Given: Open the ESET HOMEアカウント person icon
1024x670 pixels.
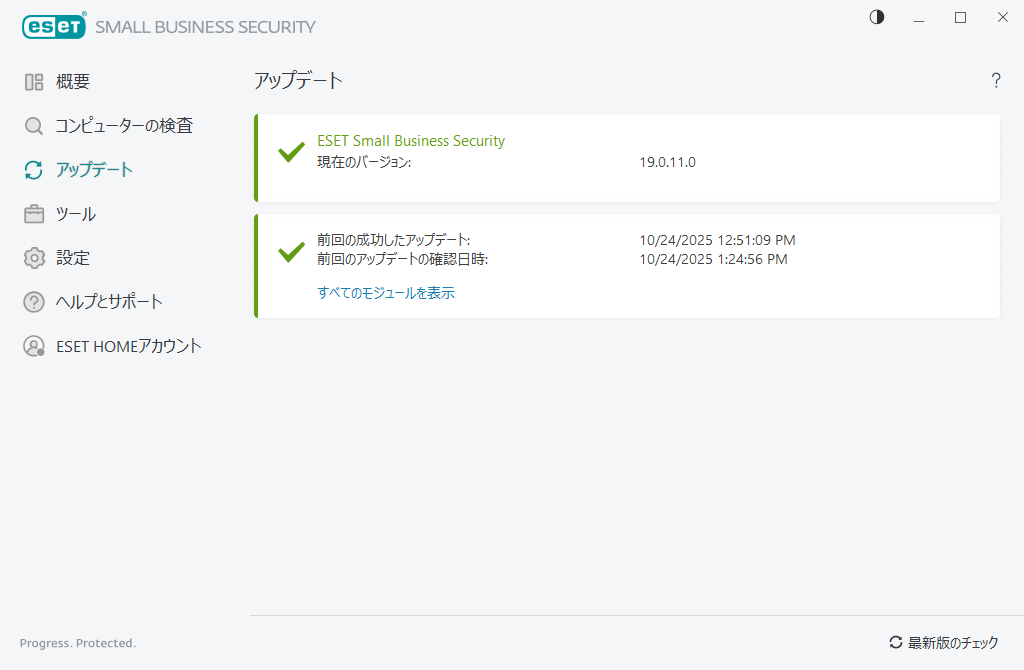Looking at the screenshot, I should click(x=35, y=345).
